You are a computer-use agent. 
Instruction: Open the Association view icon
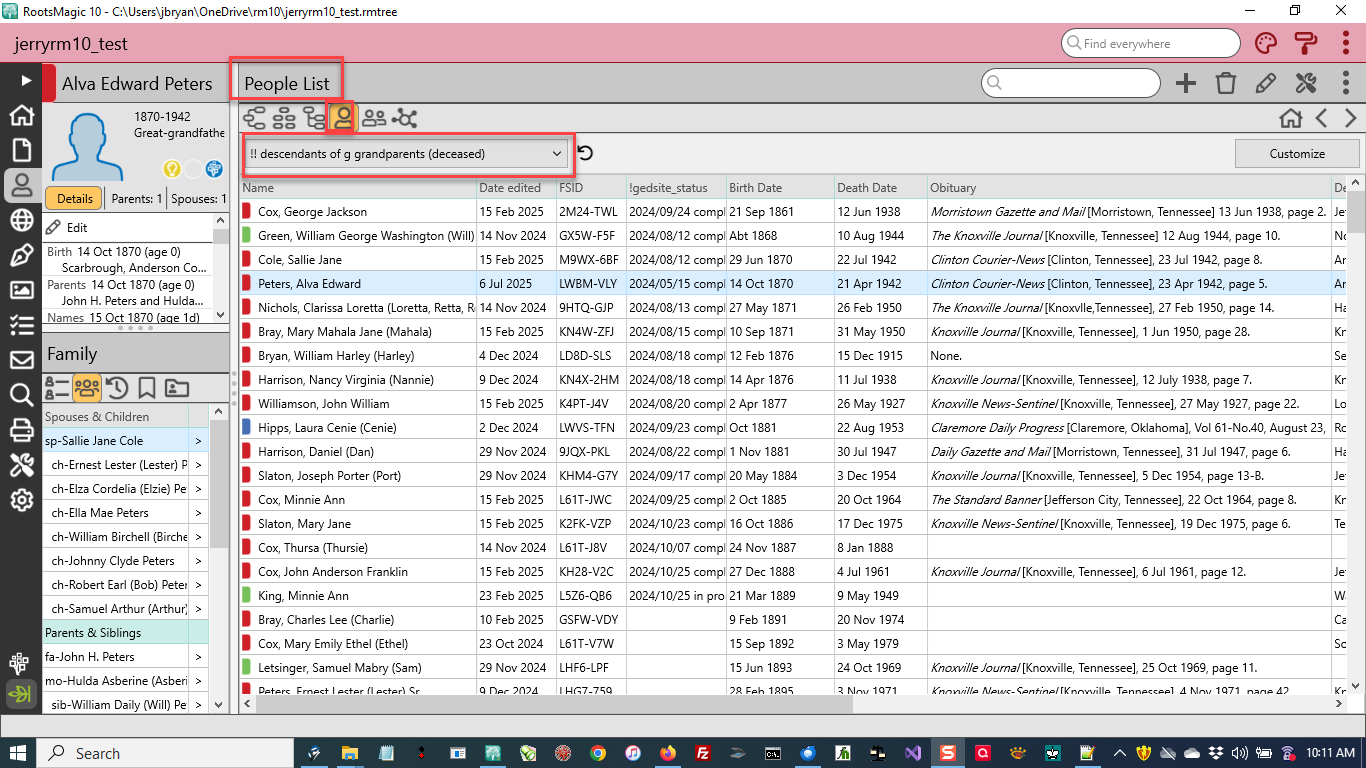[405, 119]
